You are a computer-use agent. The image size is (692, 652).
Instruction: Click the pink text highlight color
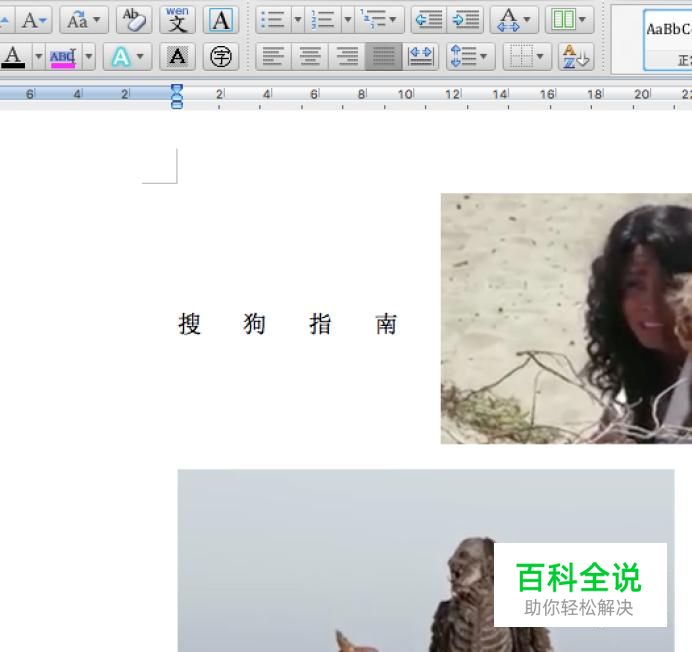point(62,57)
